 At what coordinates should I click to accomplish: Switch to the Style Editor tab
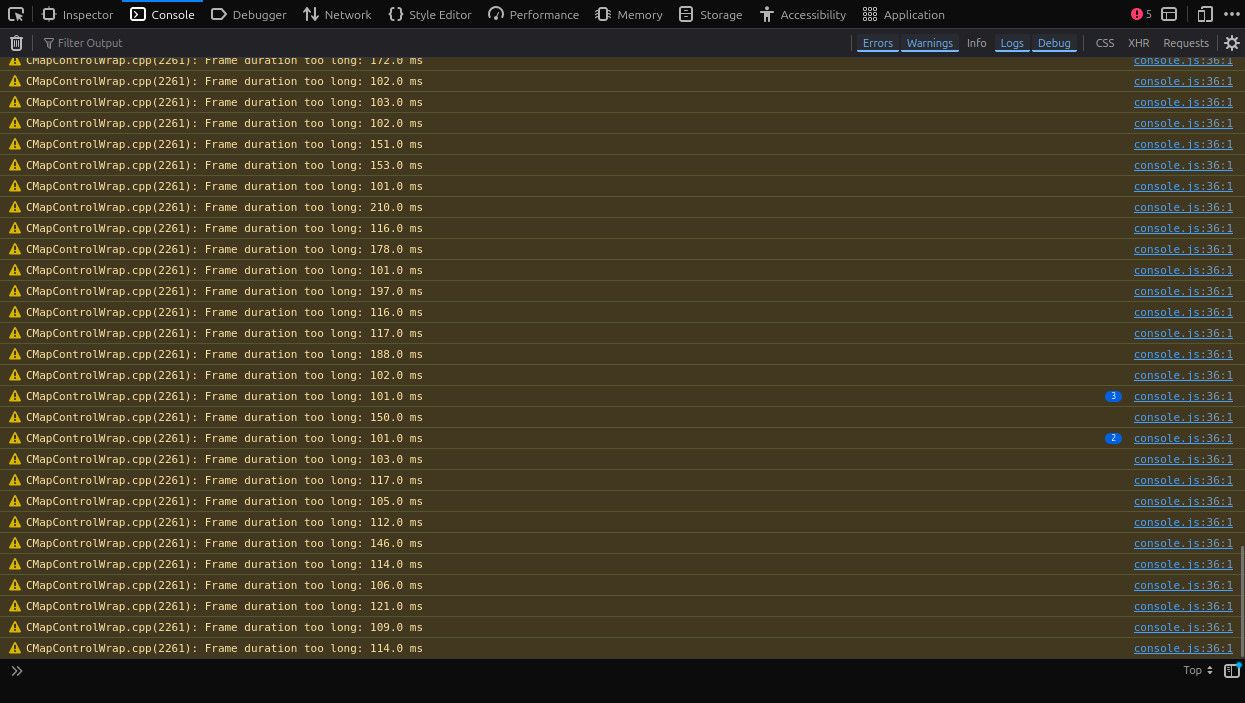tap(430, 14)
